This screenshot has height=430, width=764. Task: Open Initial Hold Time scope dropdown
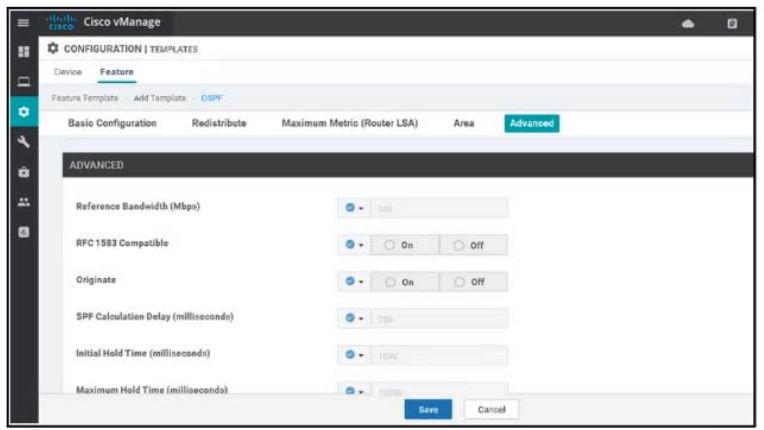(x=354, y=355)
